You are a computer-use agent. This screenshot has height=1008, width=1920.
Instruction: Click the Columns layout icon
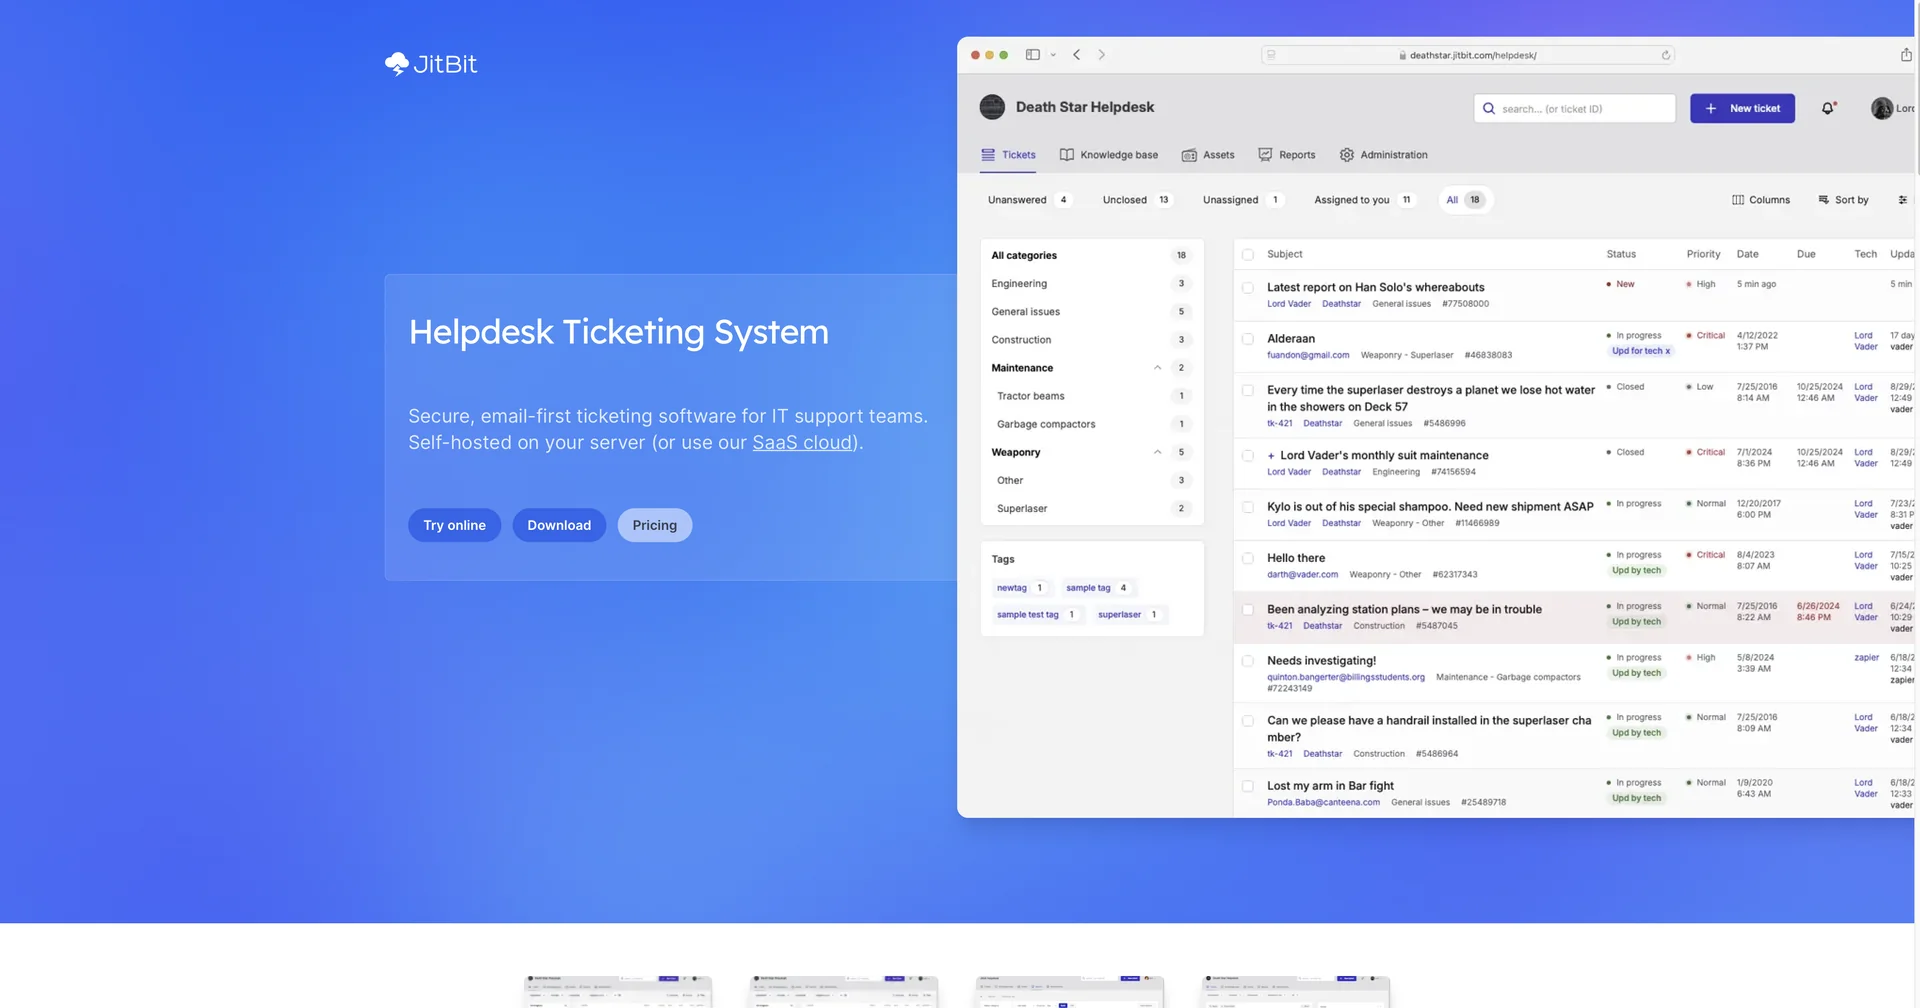click(1739, 200)
